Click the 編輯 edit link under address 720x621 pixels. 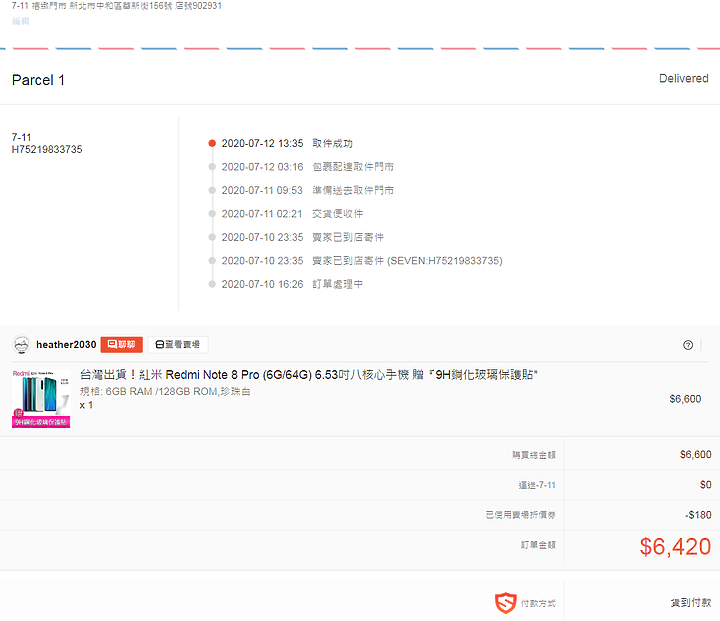click(20, 21)
